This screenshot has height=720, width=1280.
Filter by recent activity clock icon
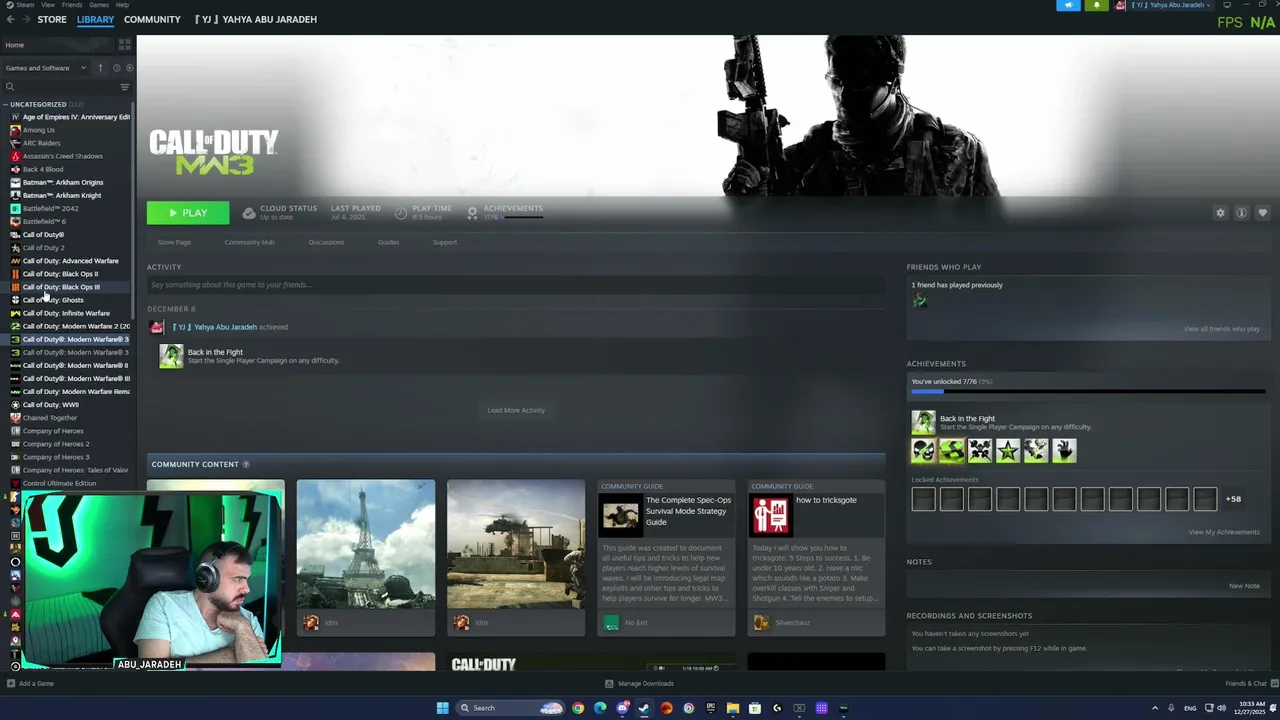(x=116, y=68)
